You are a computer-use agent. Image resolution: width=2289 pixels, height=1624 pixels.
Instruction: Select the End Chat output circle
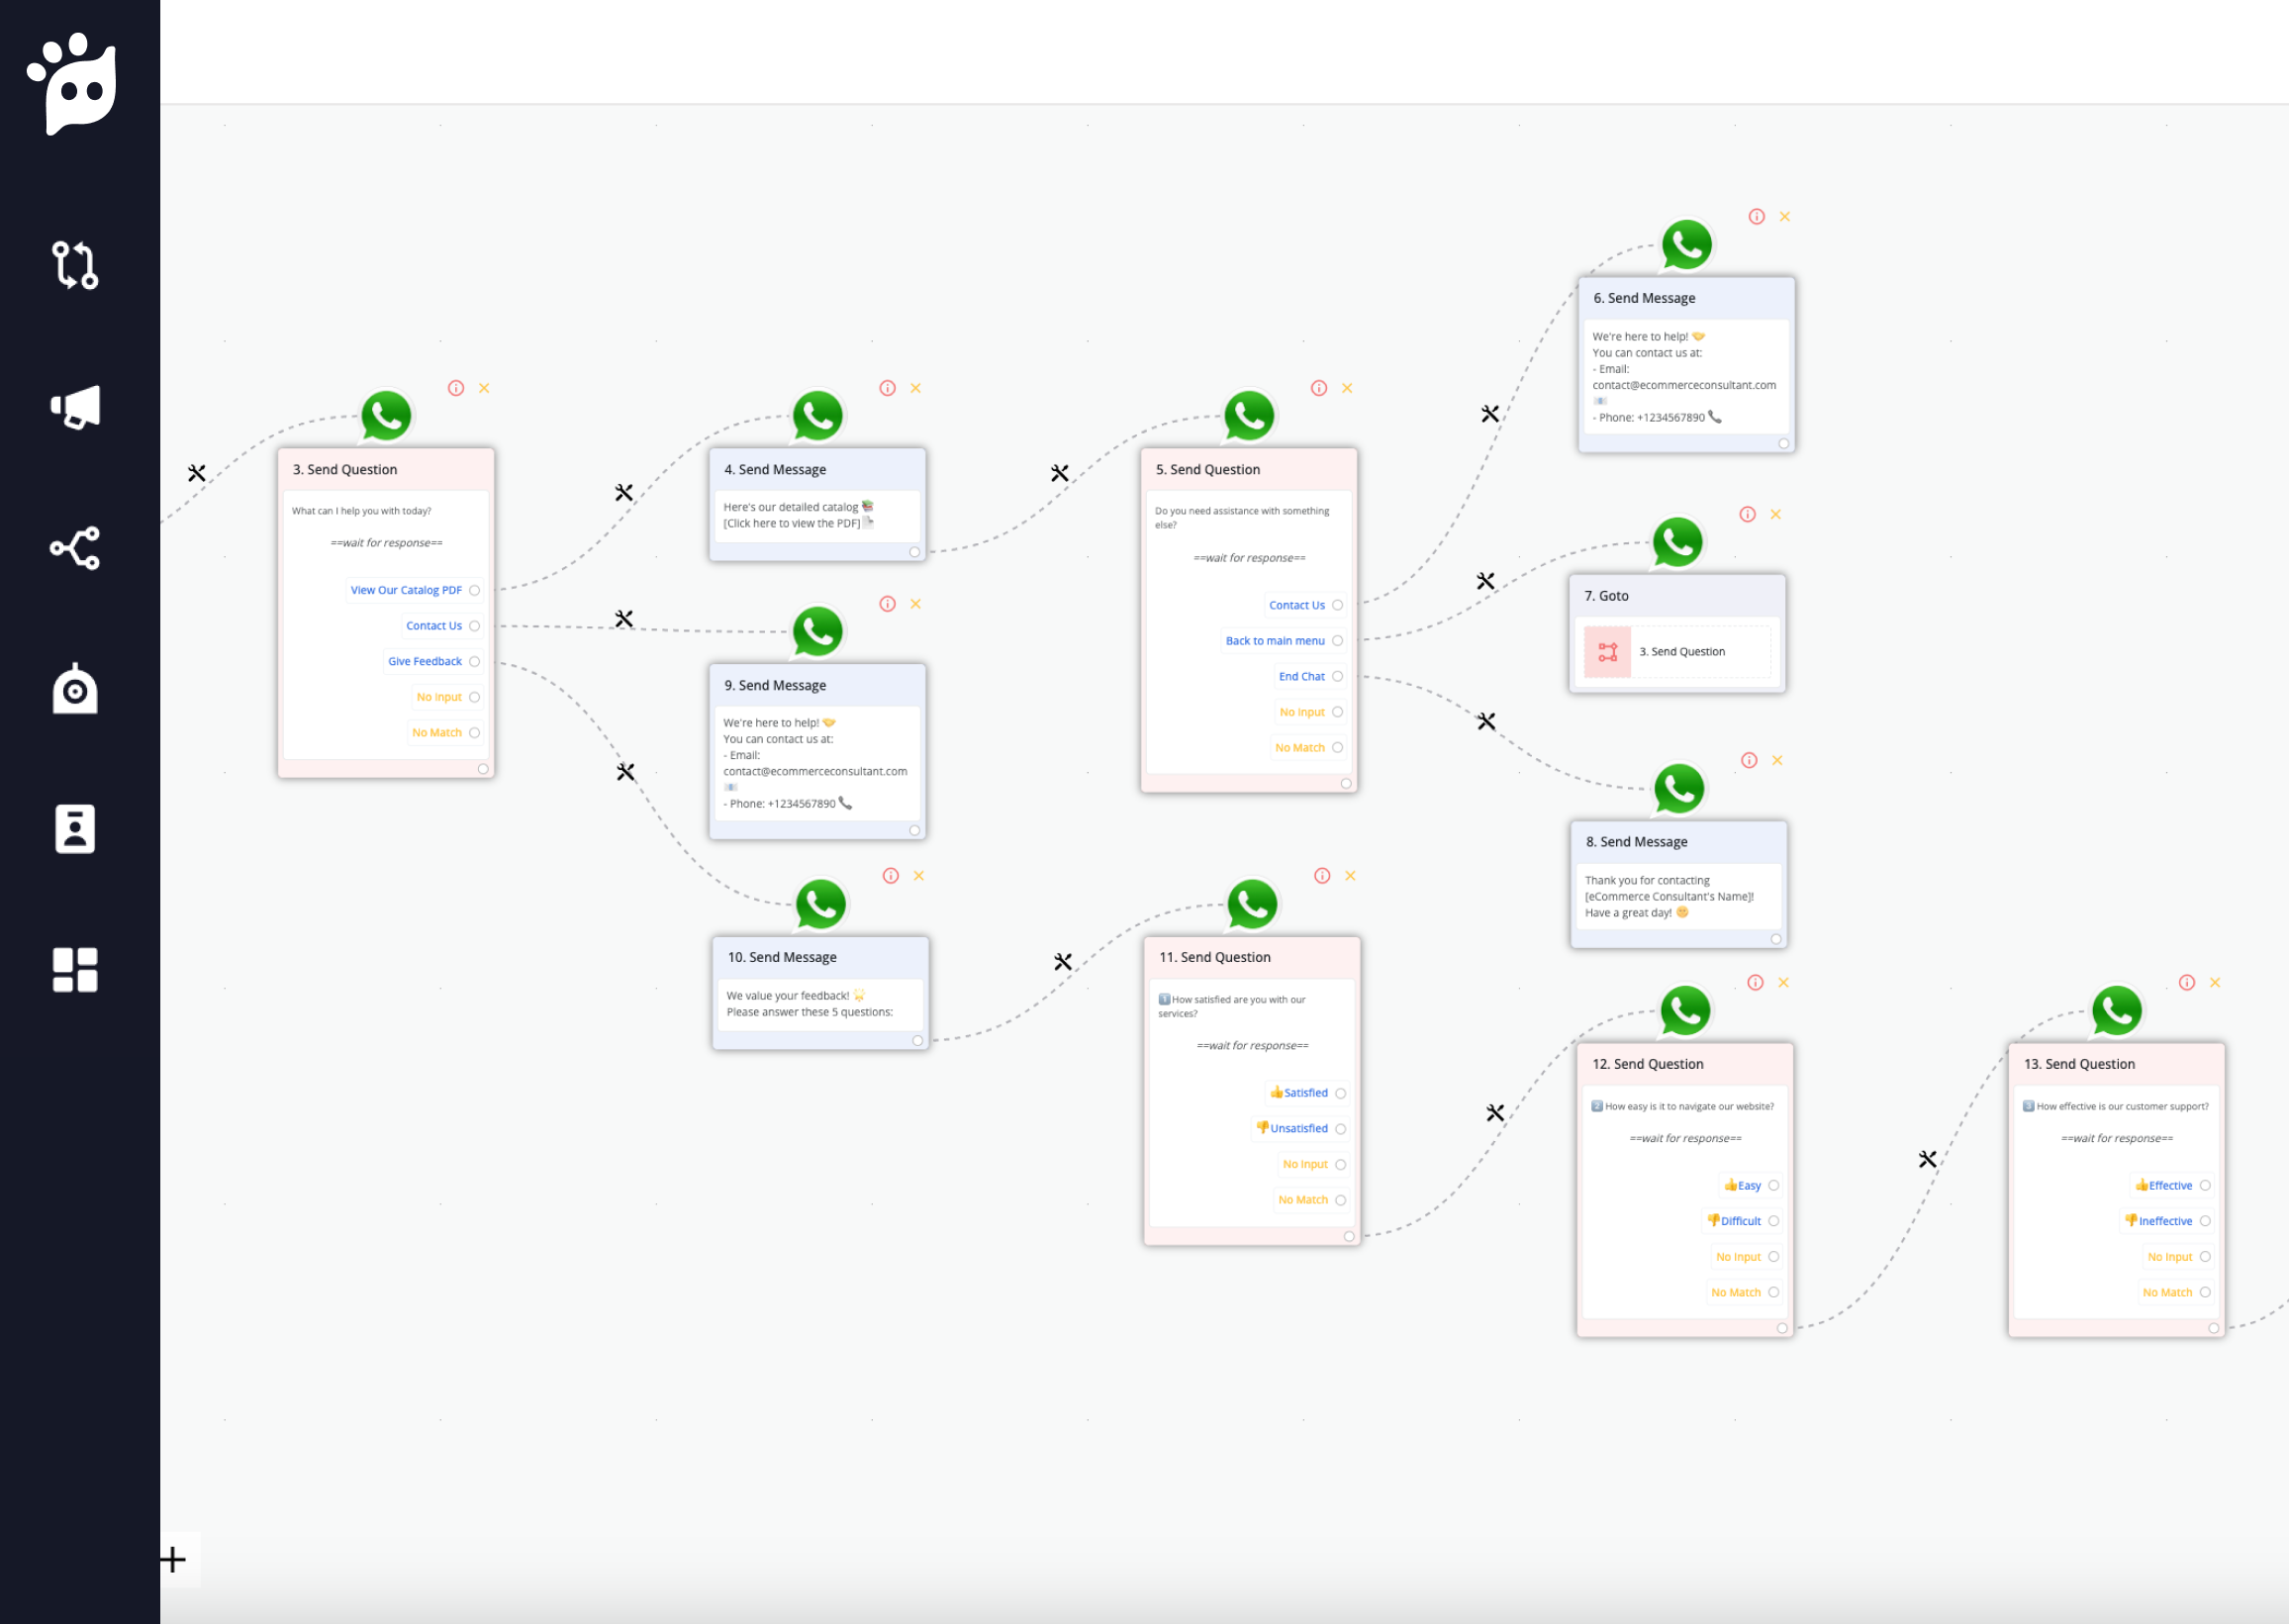[1338, 677]
